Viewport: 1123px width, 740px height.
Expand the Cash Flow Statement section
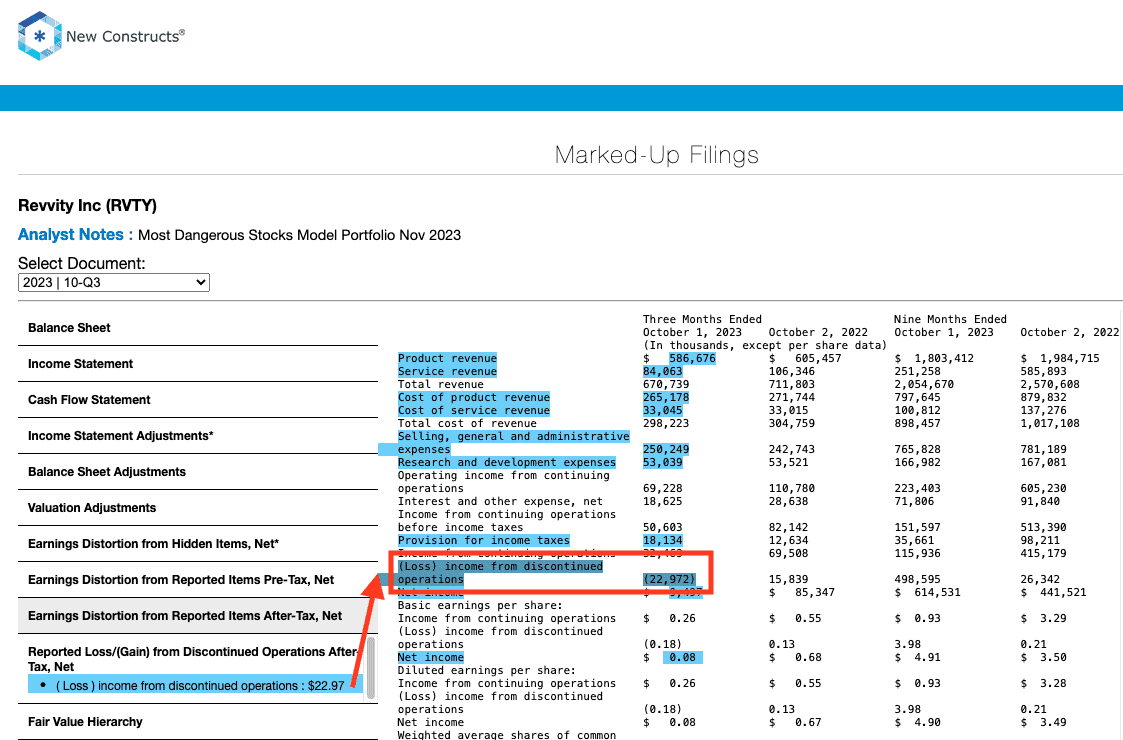coord(198,400)
